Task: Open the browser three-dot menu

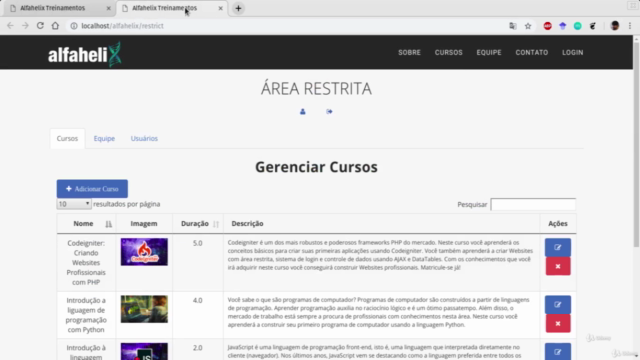Action: (x=630, y=26)
